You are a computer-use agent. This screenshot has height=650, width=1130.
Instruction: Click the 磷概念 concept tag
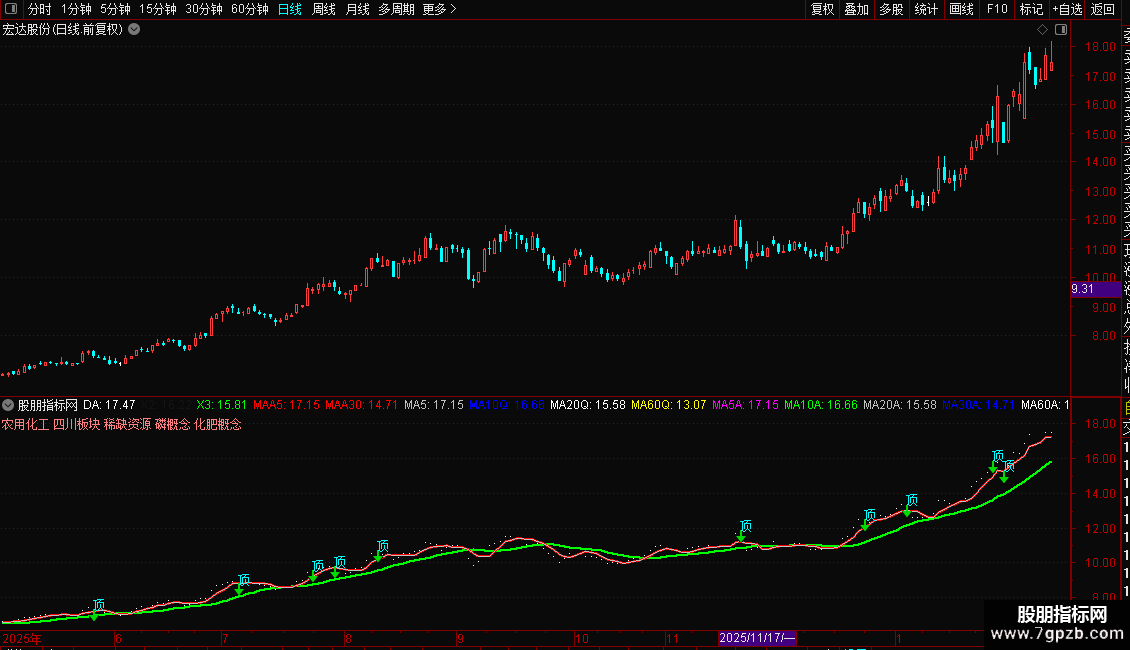tap(173, 424)
